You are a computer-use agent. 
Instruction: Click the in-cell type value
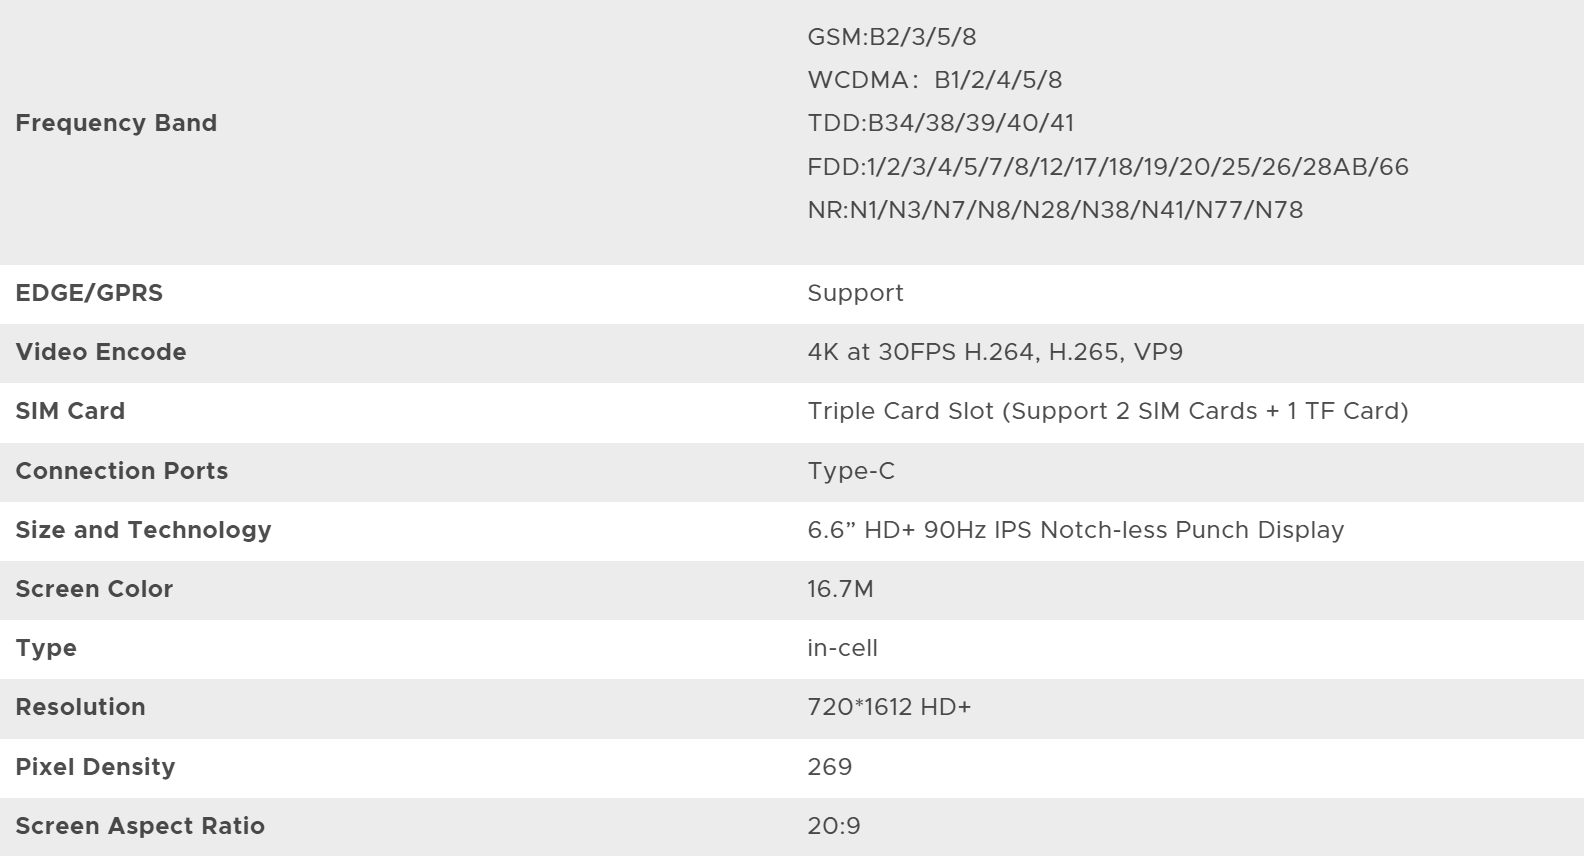click(x=842, y=648)
